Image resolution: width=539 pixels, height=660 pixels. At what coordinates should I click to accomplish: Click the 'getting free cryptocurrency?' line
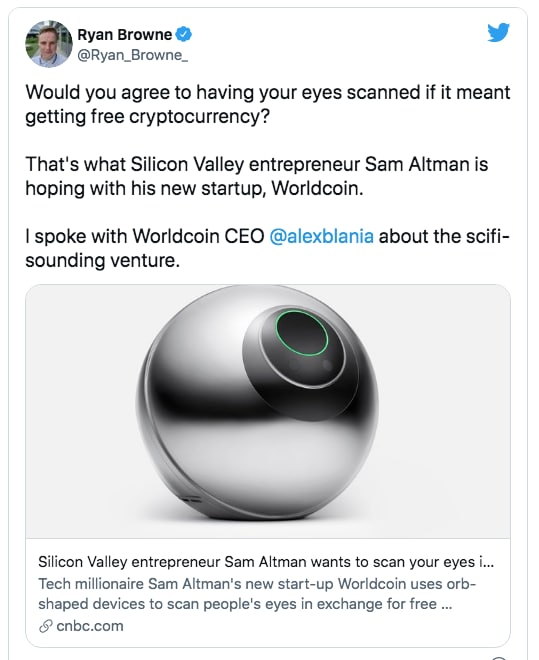[147, 117]
